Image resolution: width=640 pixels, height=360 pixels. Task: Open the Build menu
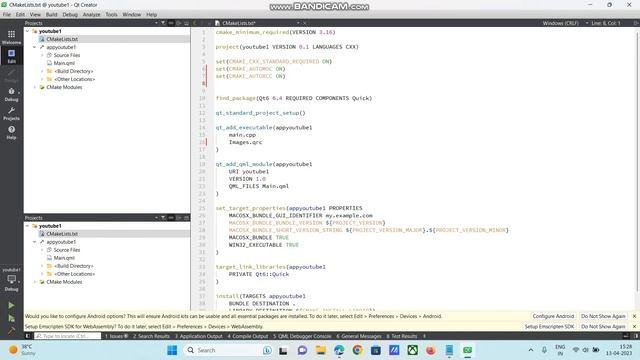(51, 14)
